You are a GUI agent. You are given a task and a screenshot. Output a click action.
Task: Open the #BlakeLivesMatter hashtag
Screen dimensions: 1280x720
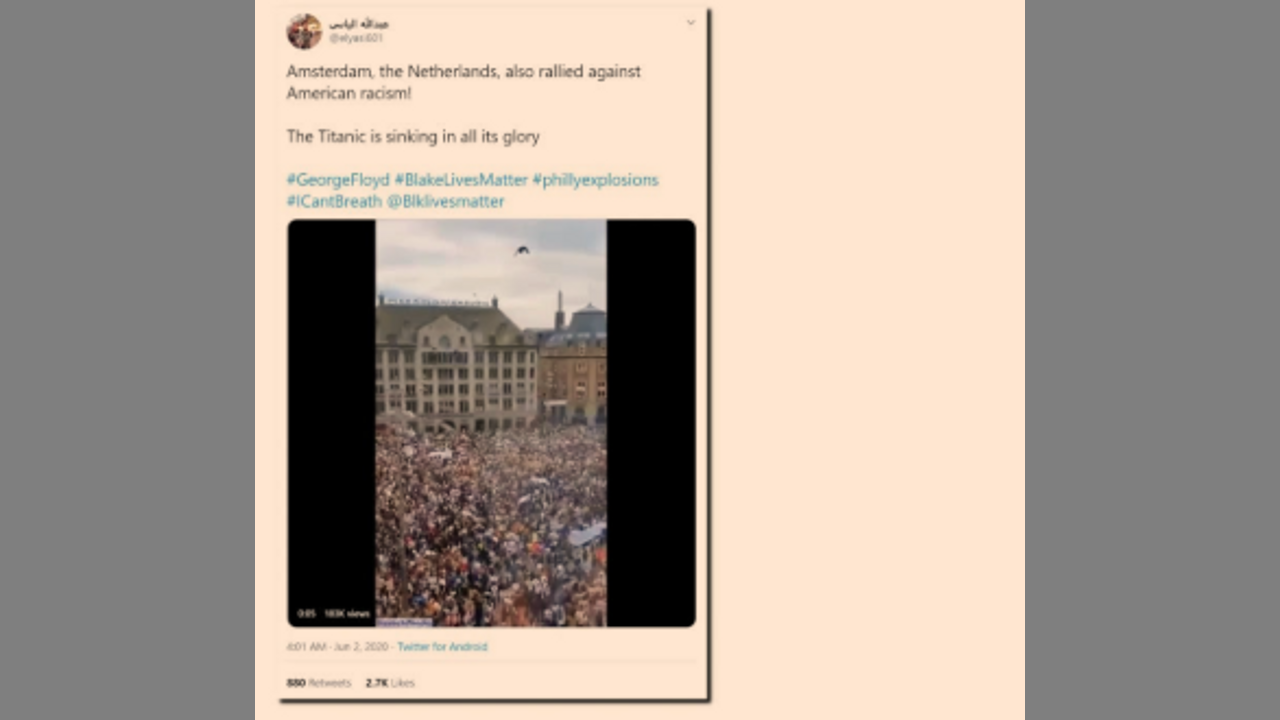click(461, 180)
